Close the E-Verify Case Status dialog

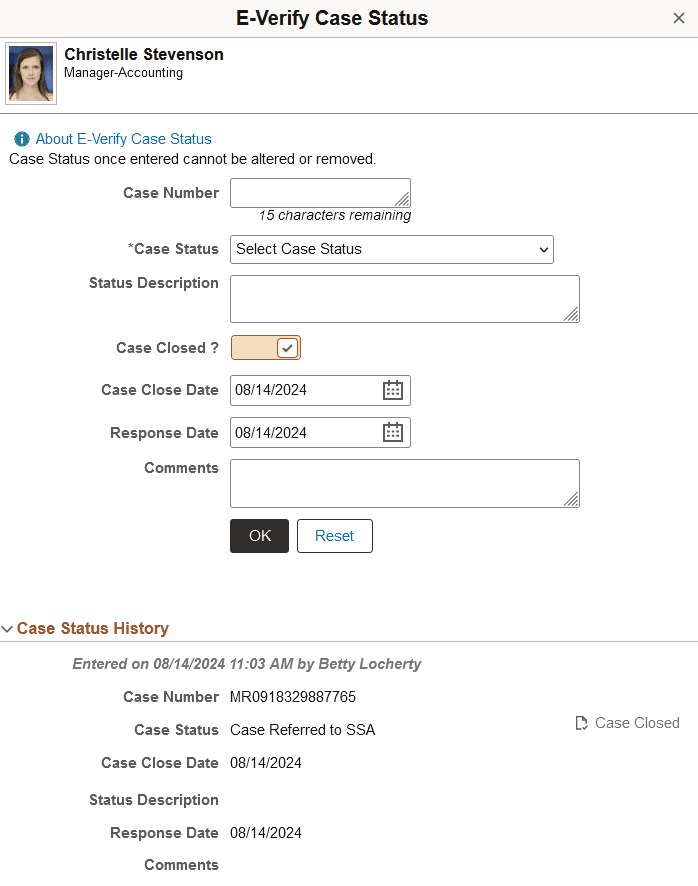[679, 17]
